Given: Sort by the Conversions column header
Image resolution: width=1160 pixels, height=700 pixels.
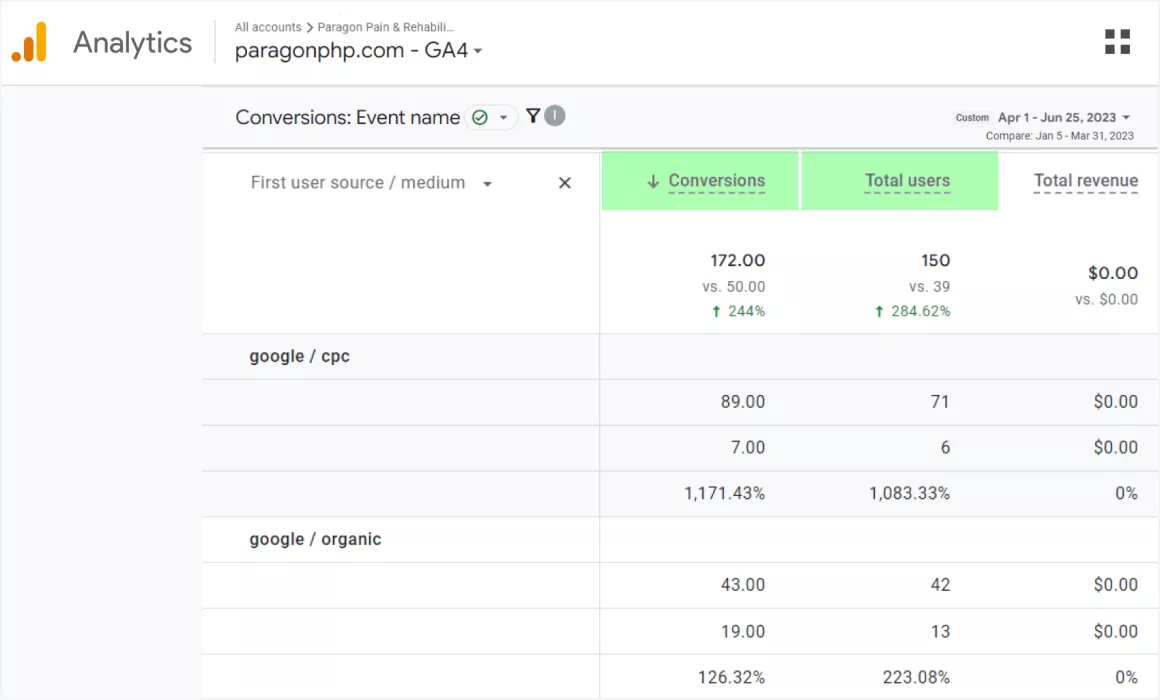Looking at the screenshot, I should coord(716,181).
